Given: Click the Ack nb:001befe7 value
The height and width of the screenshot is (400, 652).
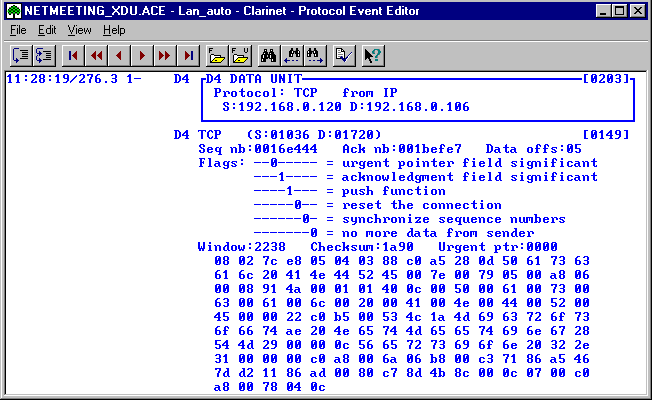Looking at the screenshot, I should coord(402,149).
